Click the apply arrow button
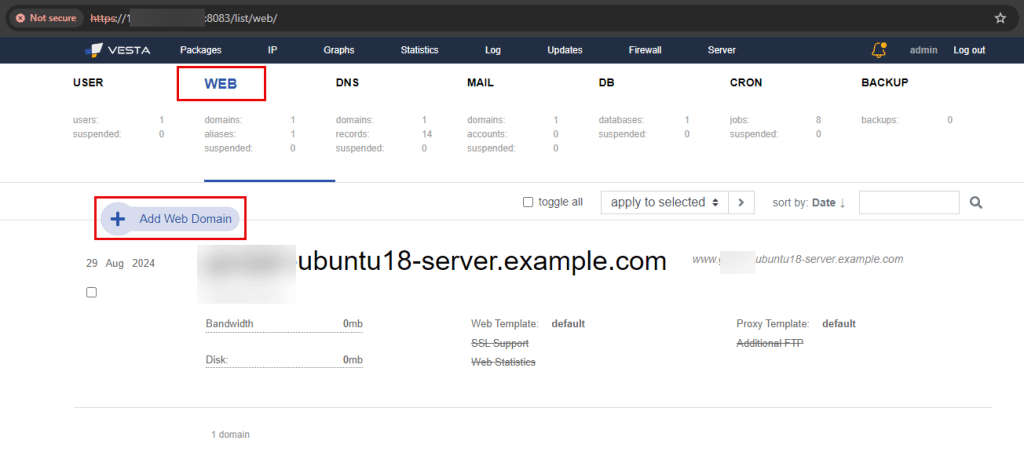Image resolution: width=1024 pixels, height=452 pixels. point(741,203)
